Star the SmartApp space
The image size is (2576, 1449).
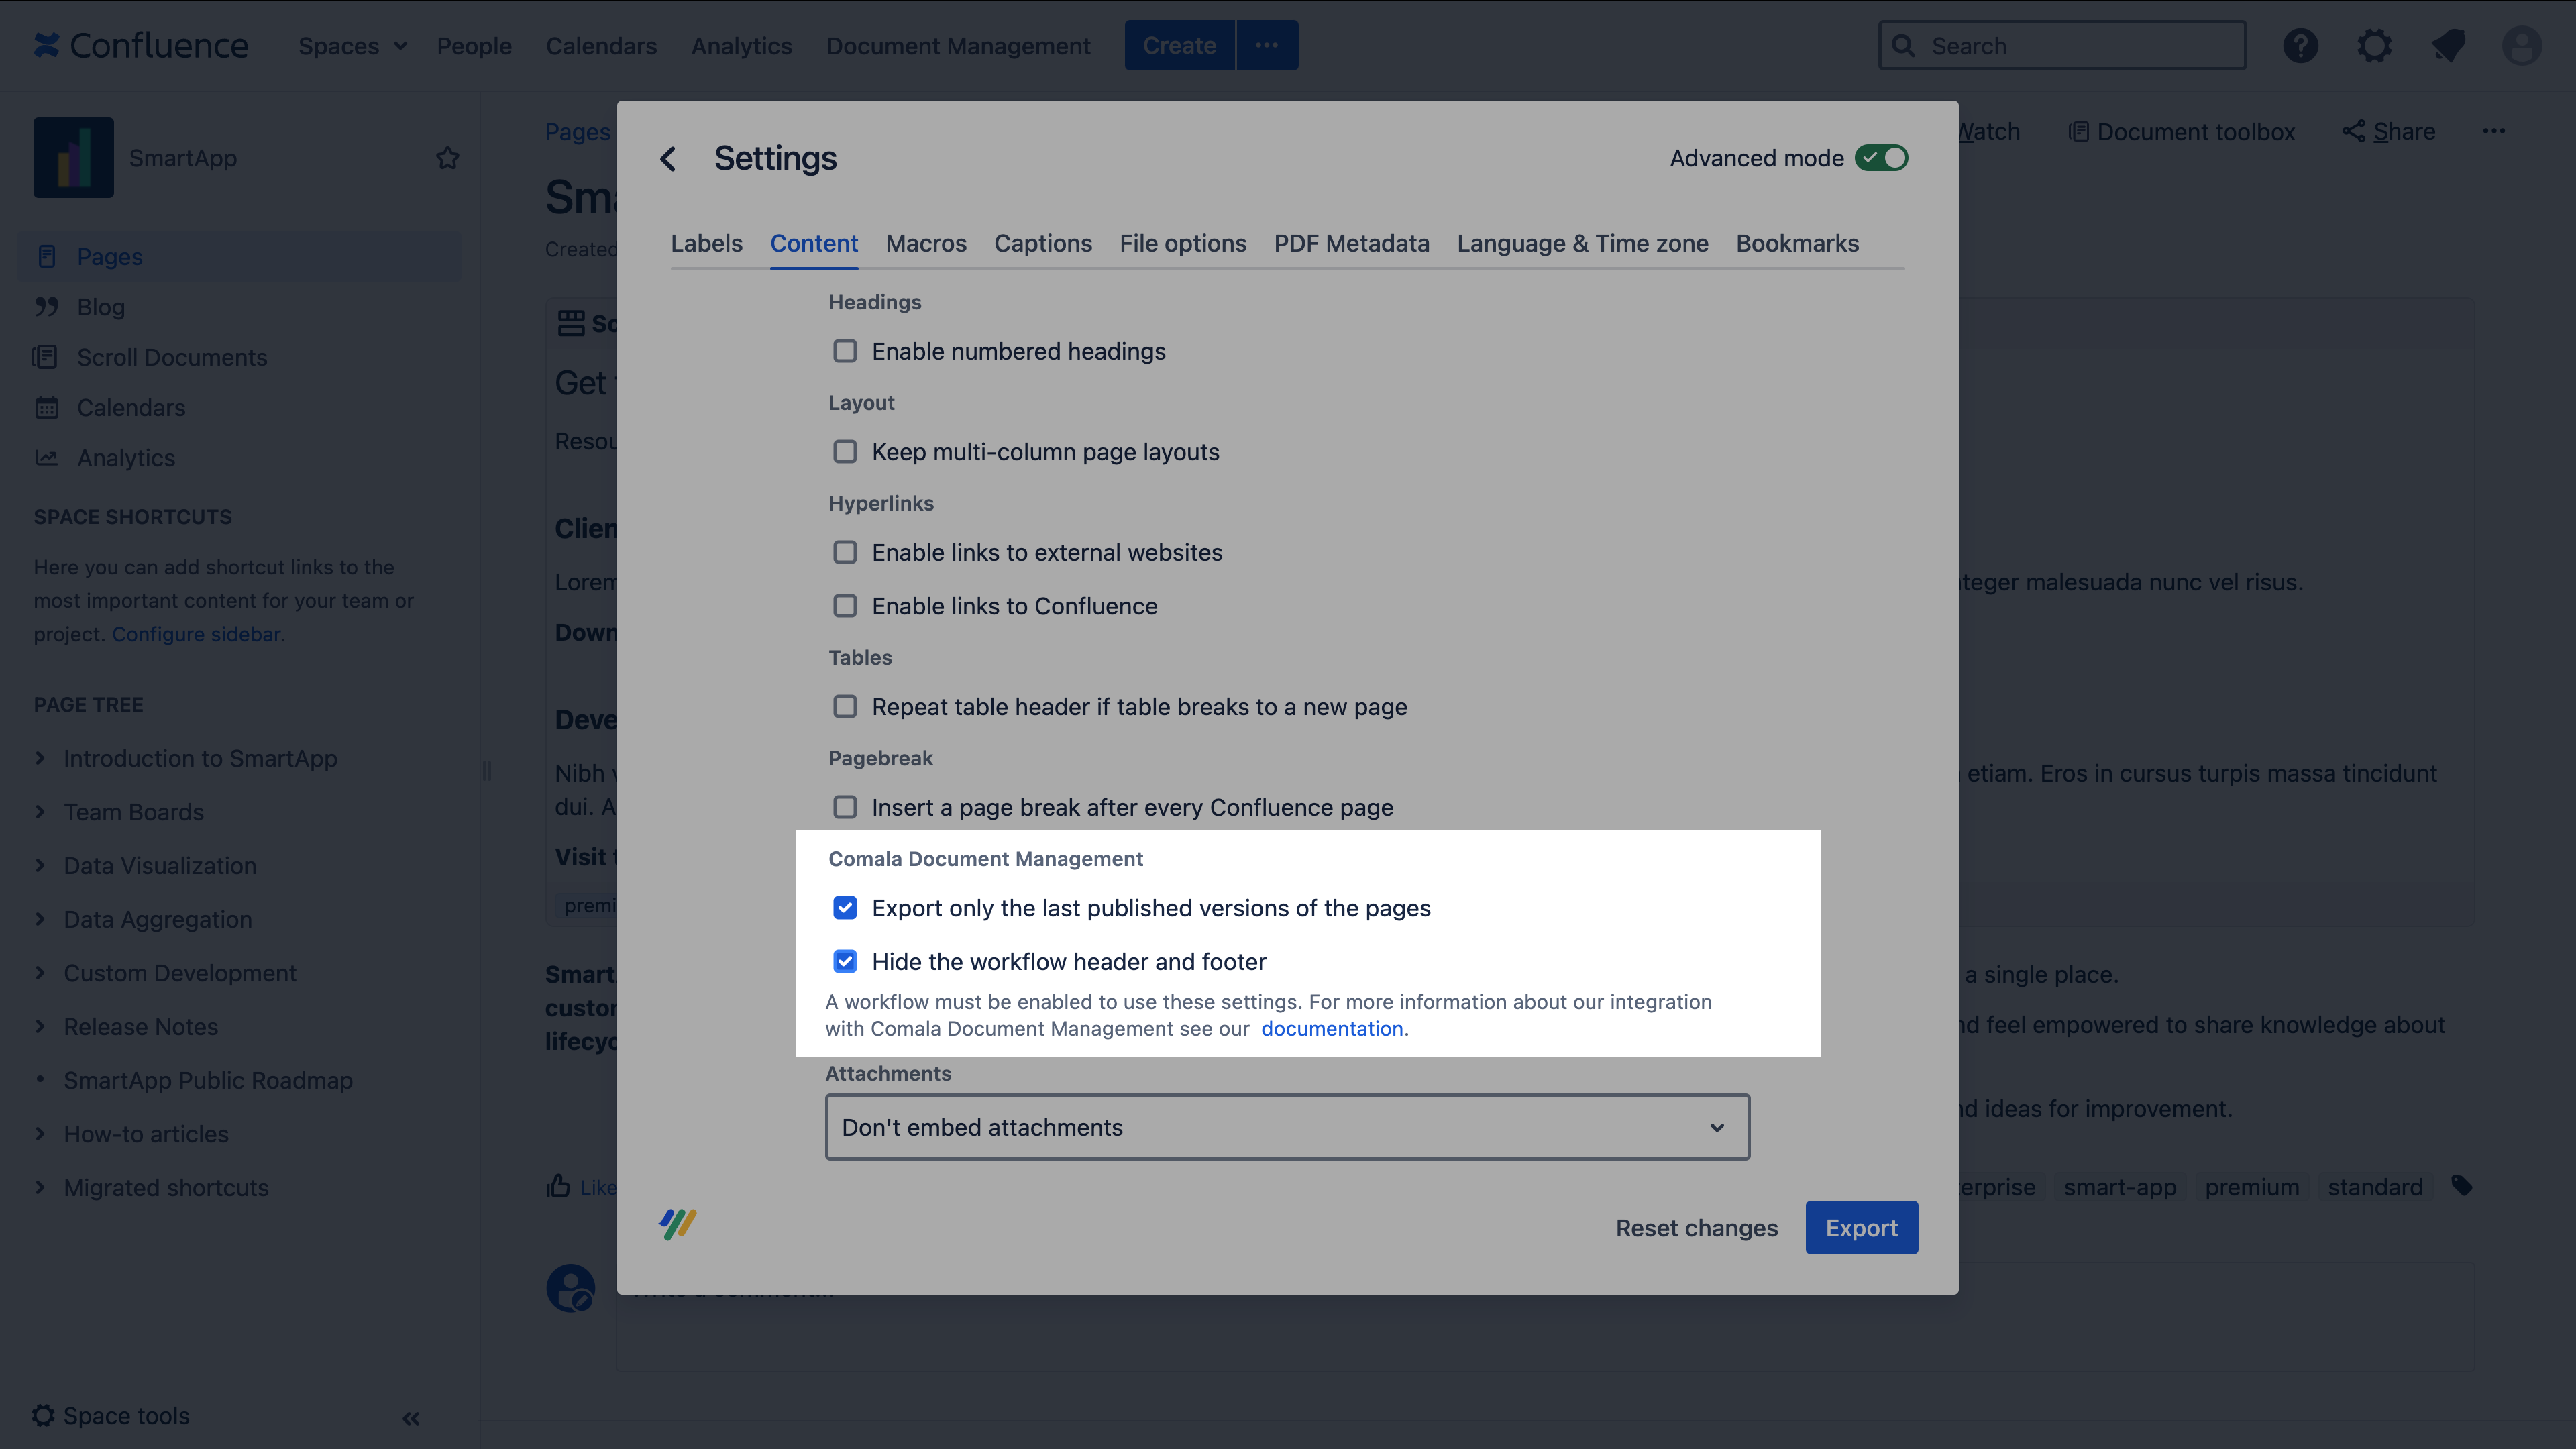click(447, 158)
